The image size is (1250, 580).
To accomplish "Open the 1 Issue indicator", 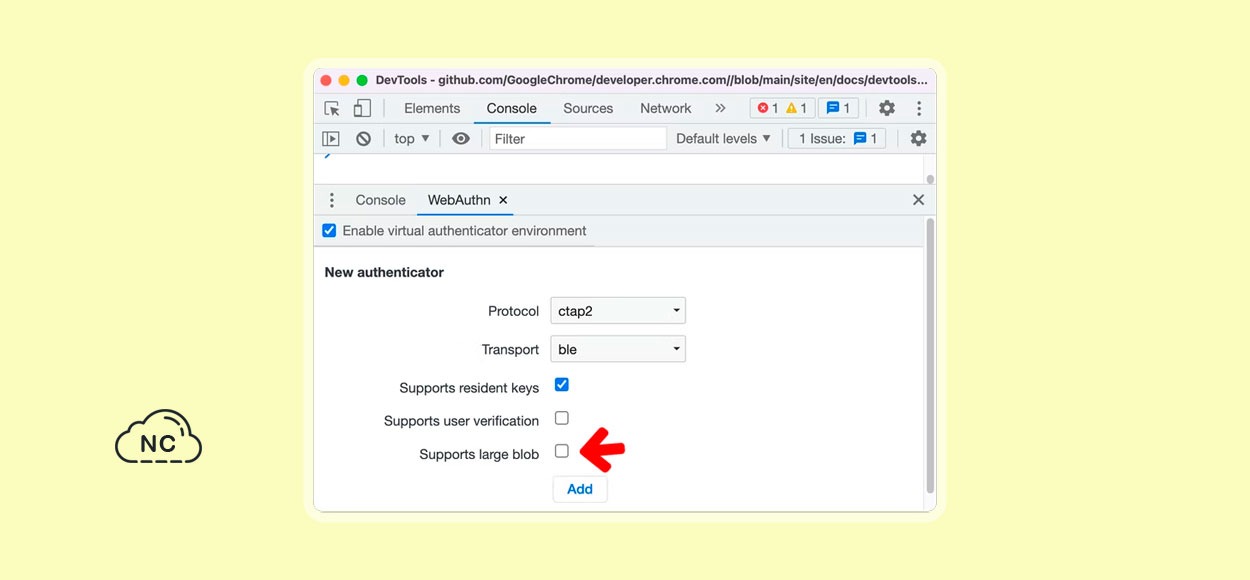I will [838, 139].
